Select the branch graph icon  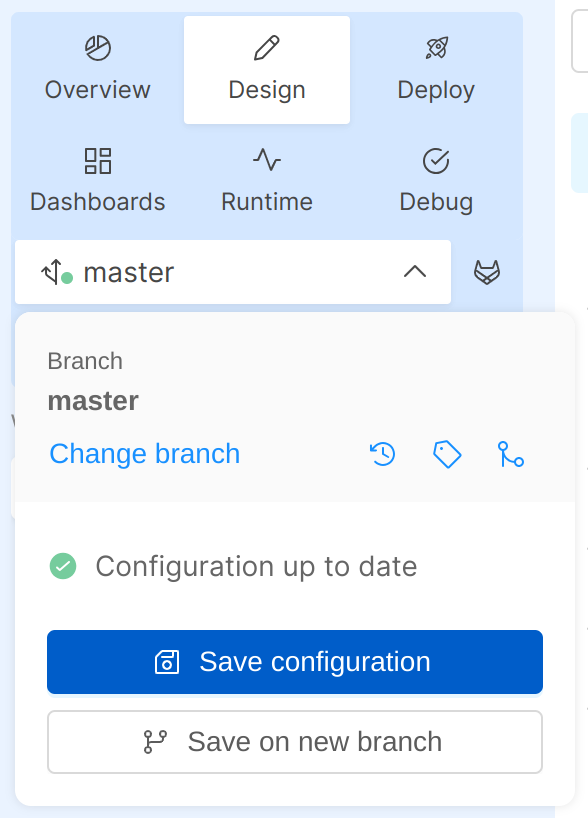click(x=511, y=454)
